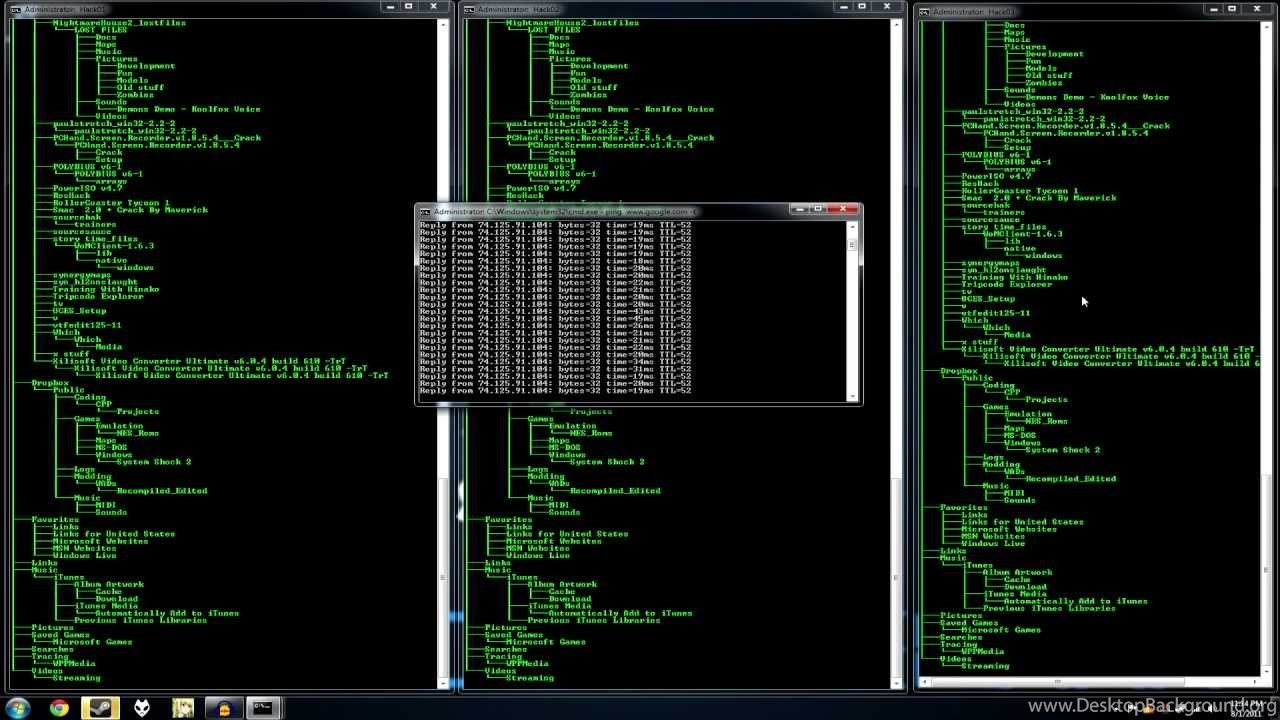The image size is (1280, 720).
Task: Click the ping reply line with time=26ms
Action: tap(555, 326)
